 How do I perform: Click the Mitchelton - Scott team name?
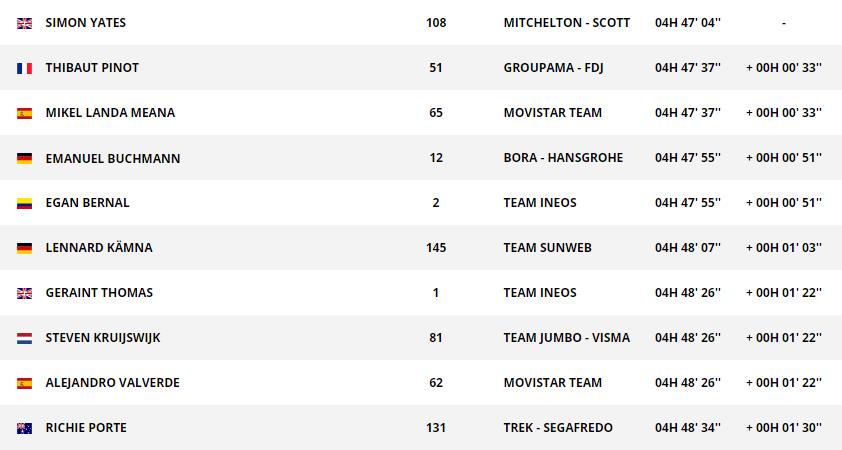pos(567,23)
